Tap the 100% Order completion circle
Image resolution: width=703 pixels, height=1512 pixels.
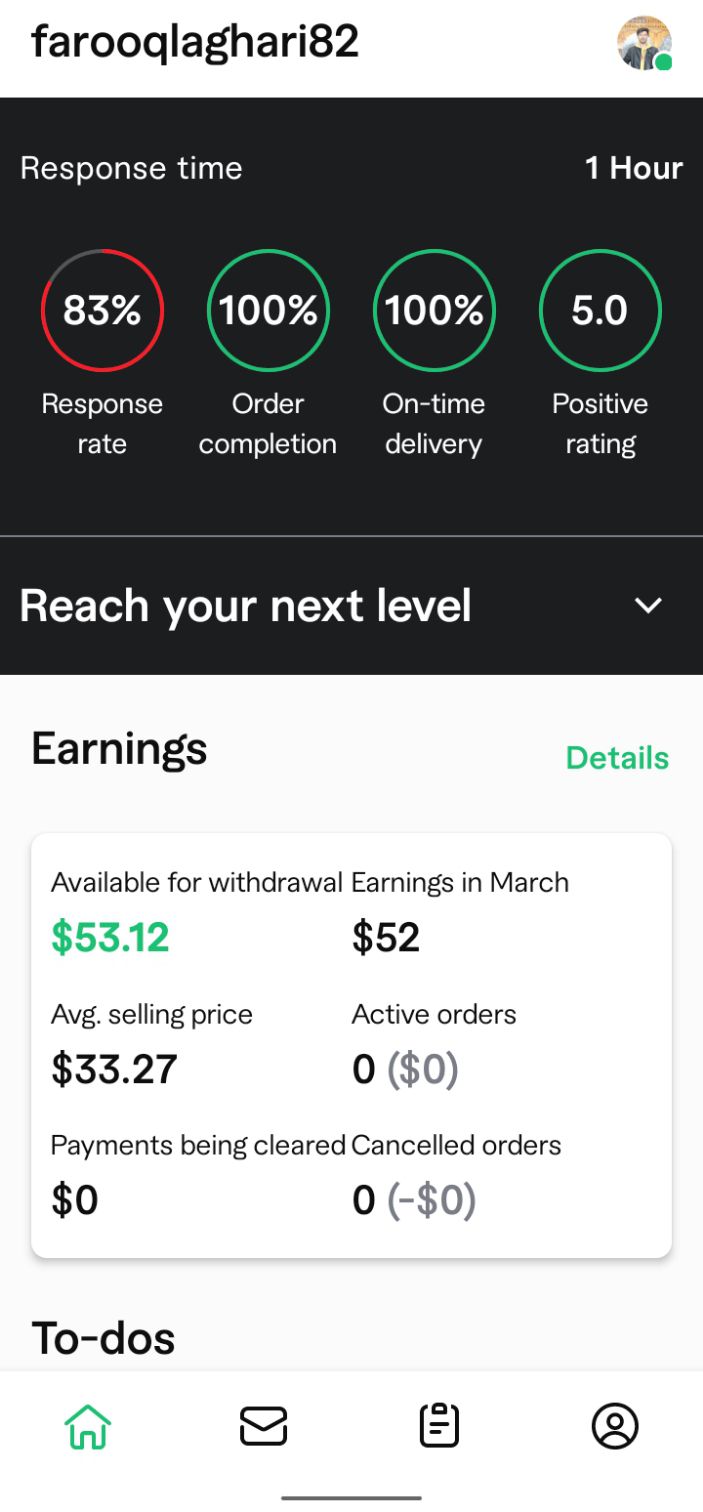(268, 311)
